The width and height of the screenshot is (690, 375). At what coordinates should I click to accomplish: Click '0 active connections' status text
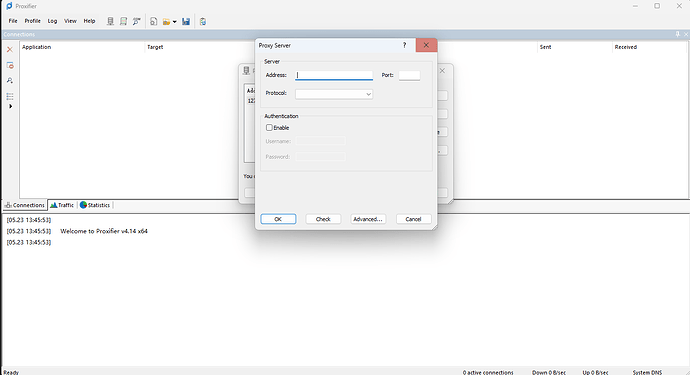[x=488, y=372]
